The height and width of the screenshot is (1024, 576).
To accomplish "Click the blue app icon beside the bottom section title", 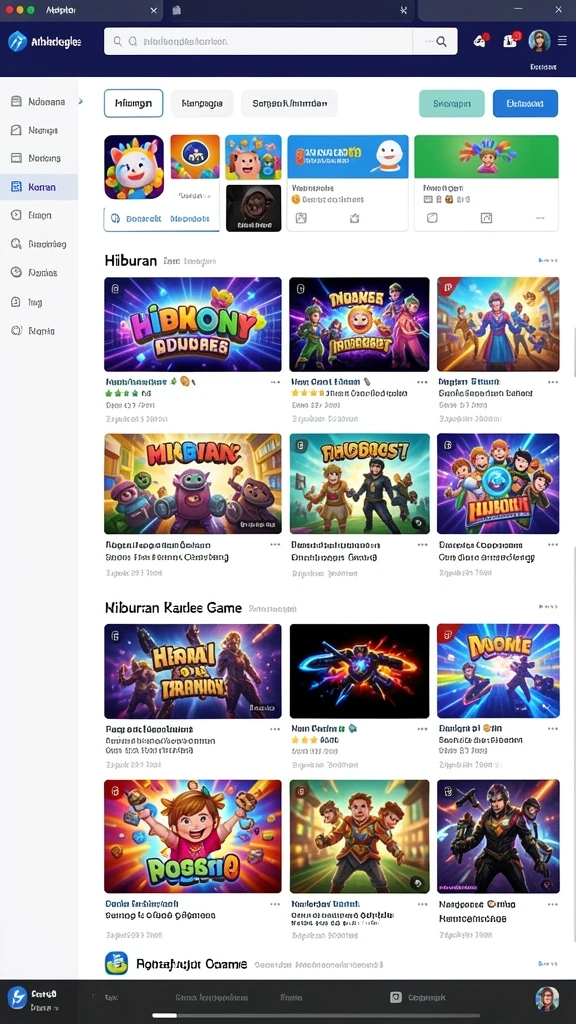I will (116, 963).
